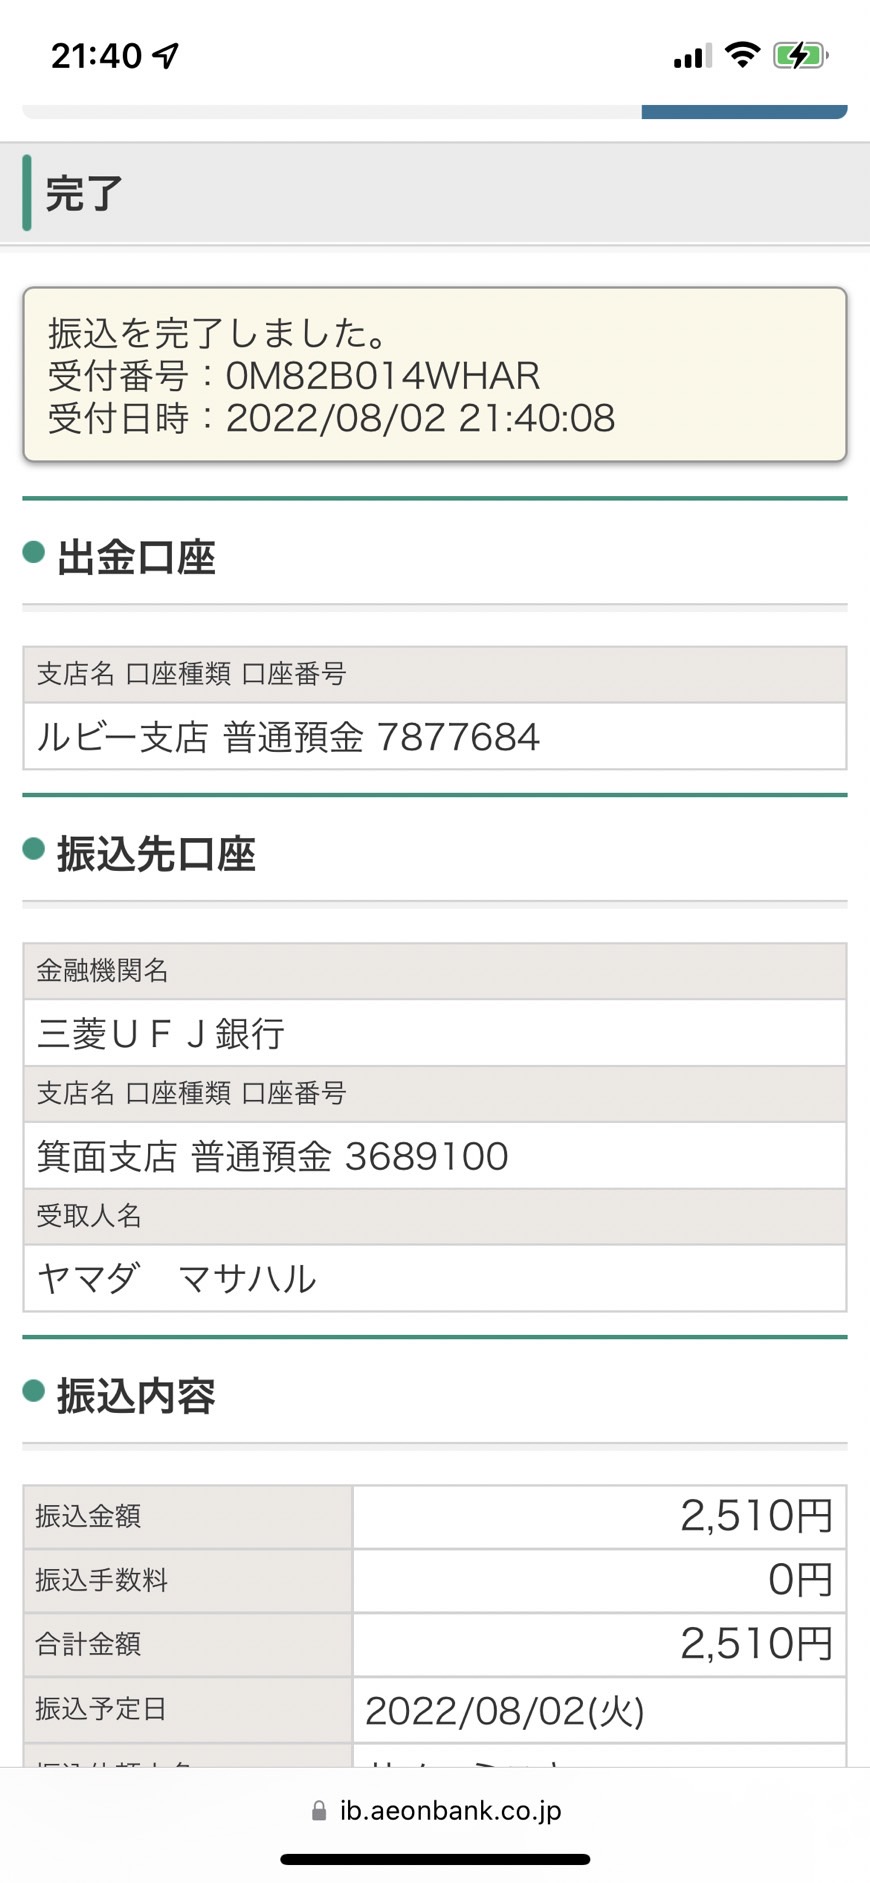
Task: Tap the location arrow beside the clock
Action: point(166,56)
